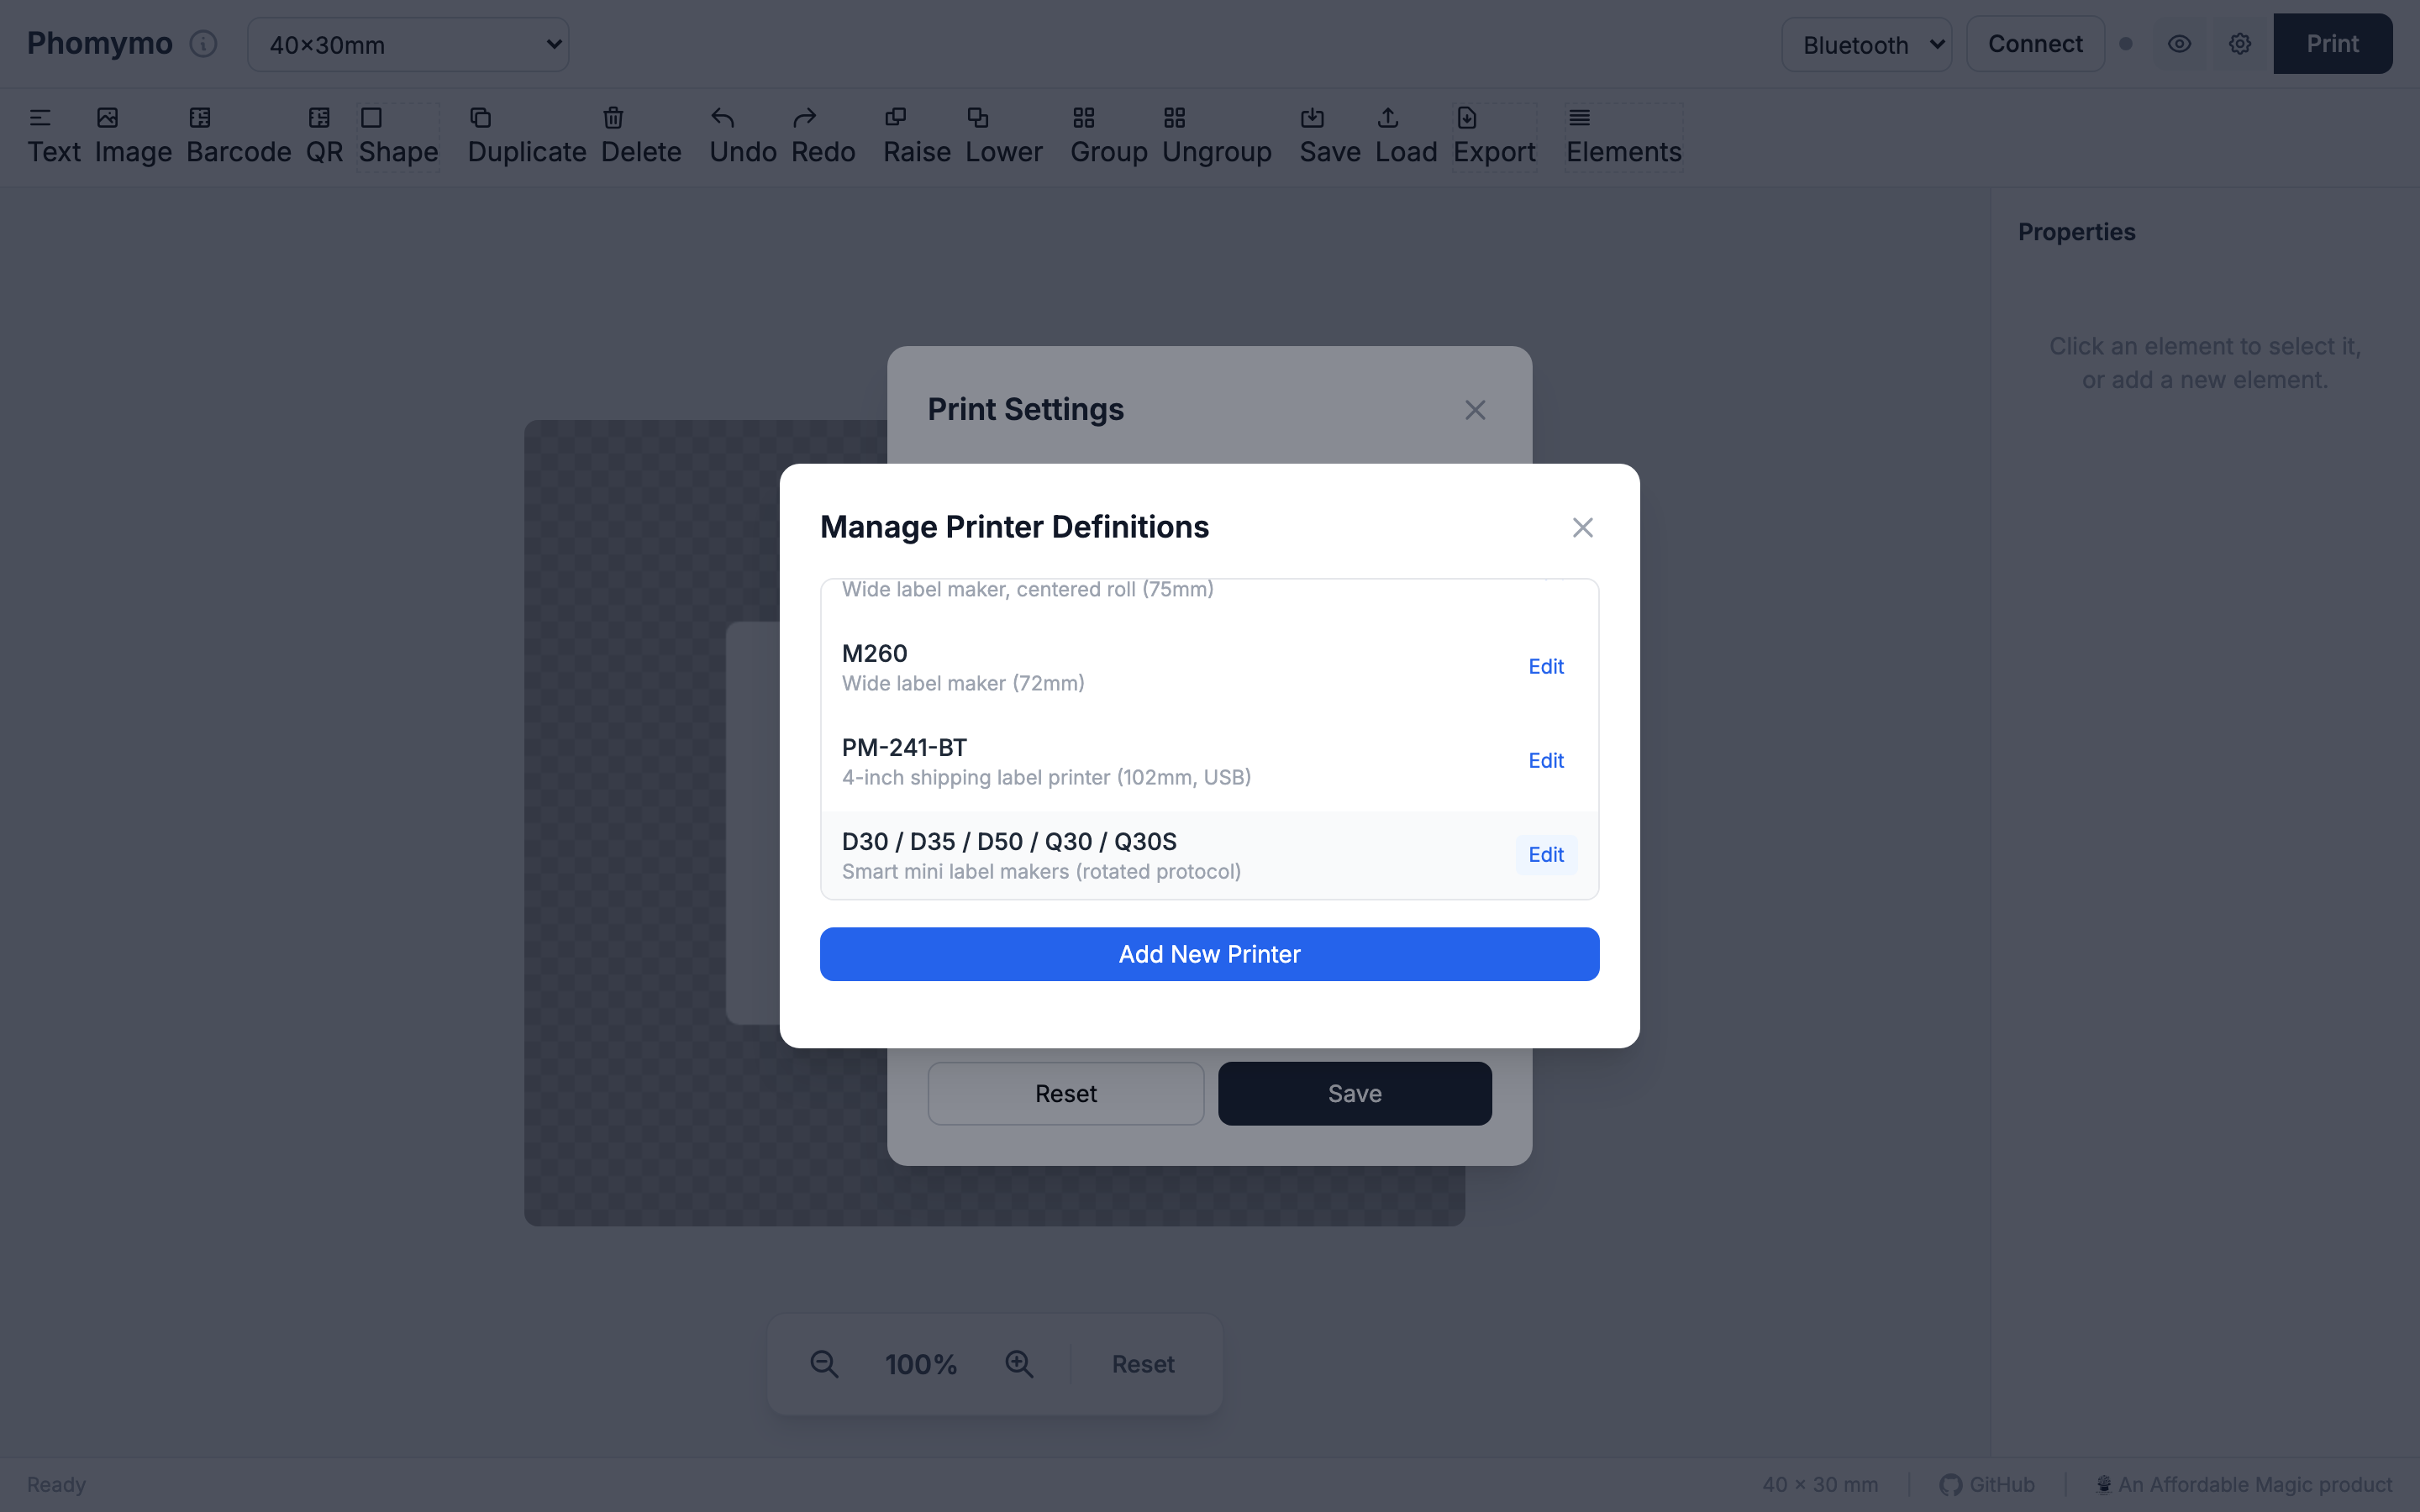This screenshot has height=1512, width=2420.
Task: Open the settings gear icon
Action: 2239,44
